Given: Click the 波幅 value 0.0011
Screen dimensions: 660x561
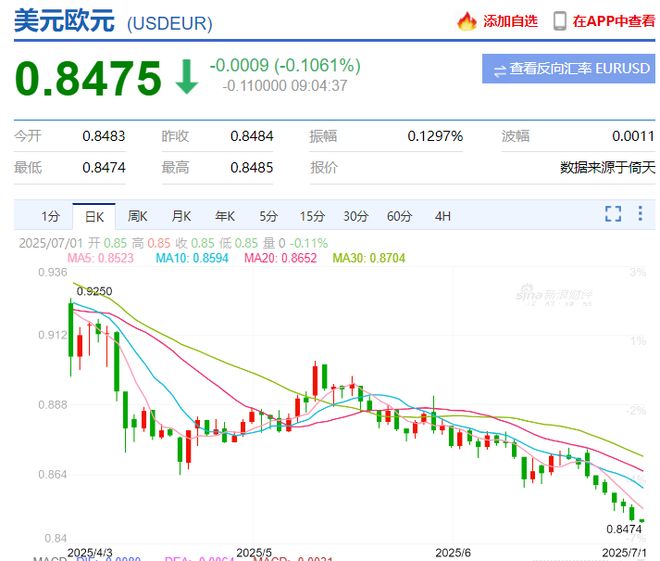Looking at the screenshot, I should 633,136.
